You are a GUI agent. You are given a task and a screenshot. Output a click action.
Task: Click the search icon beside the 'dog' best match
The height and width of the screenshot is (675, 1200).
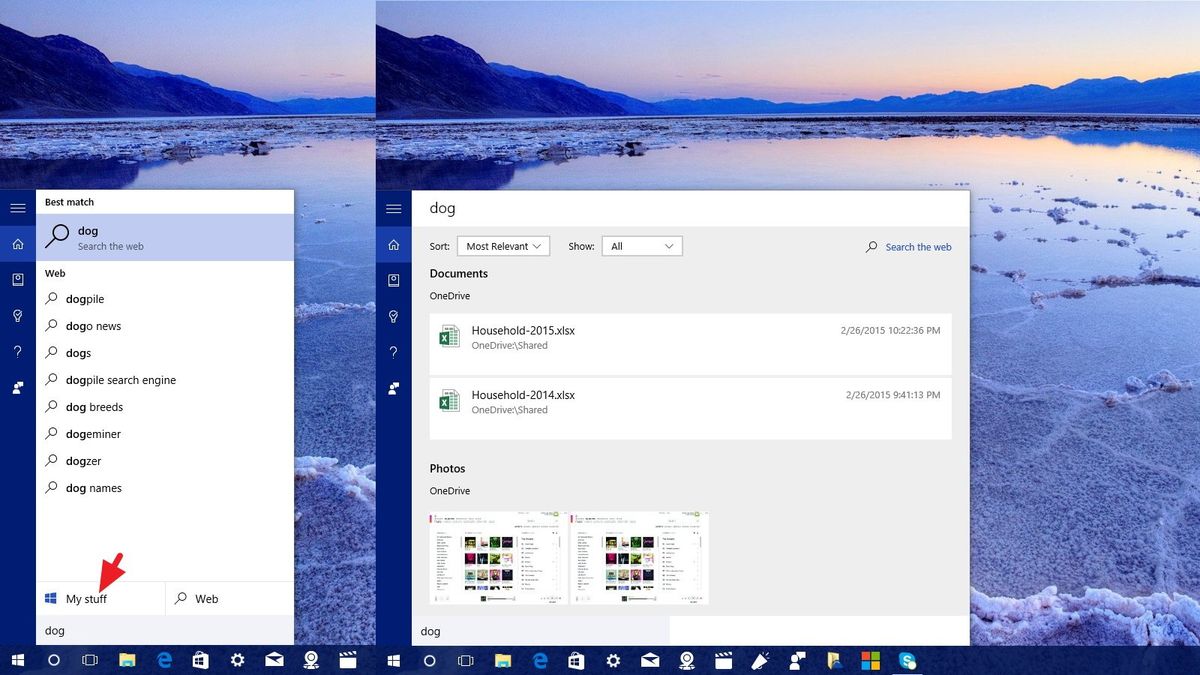click(57, 236)
